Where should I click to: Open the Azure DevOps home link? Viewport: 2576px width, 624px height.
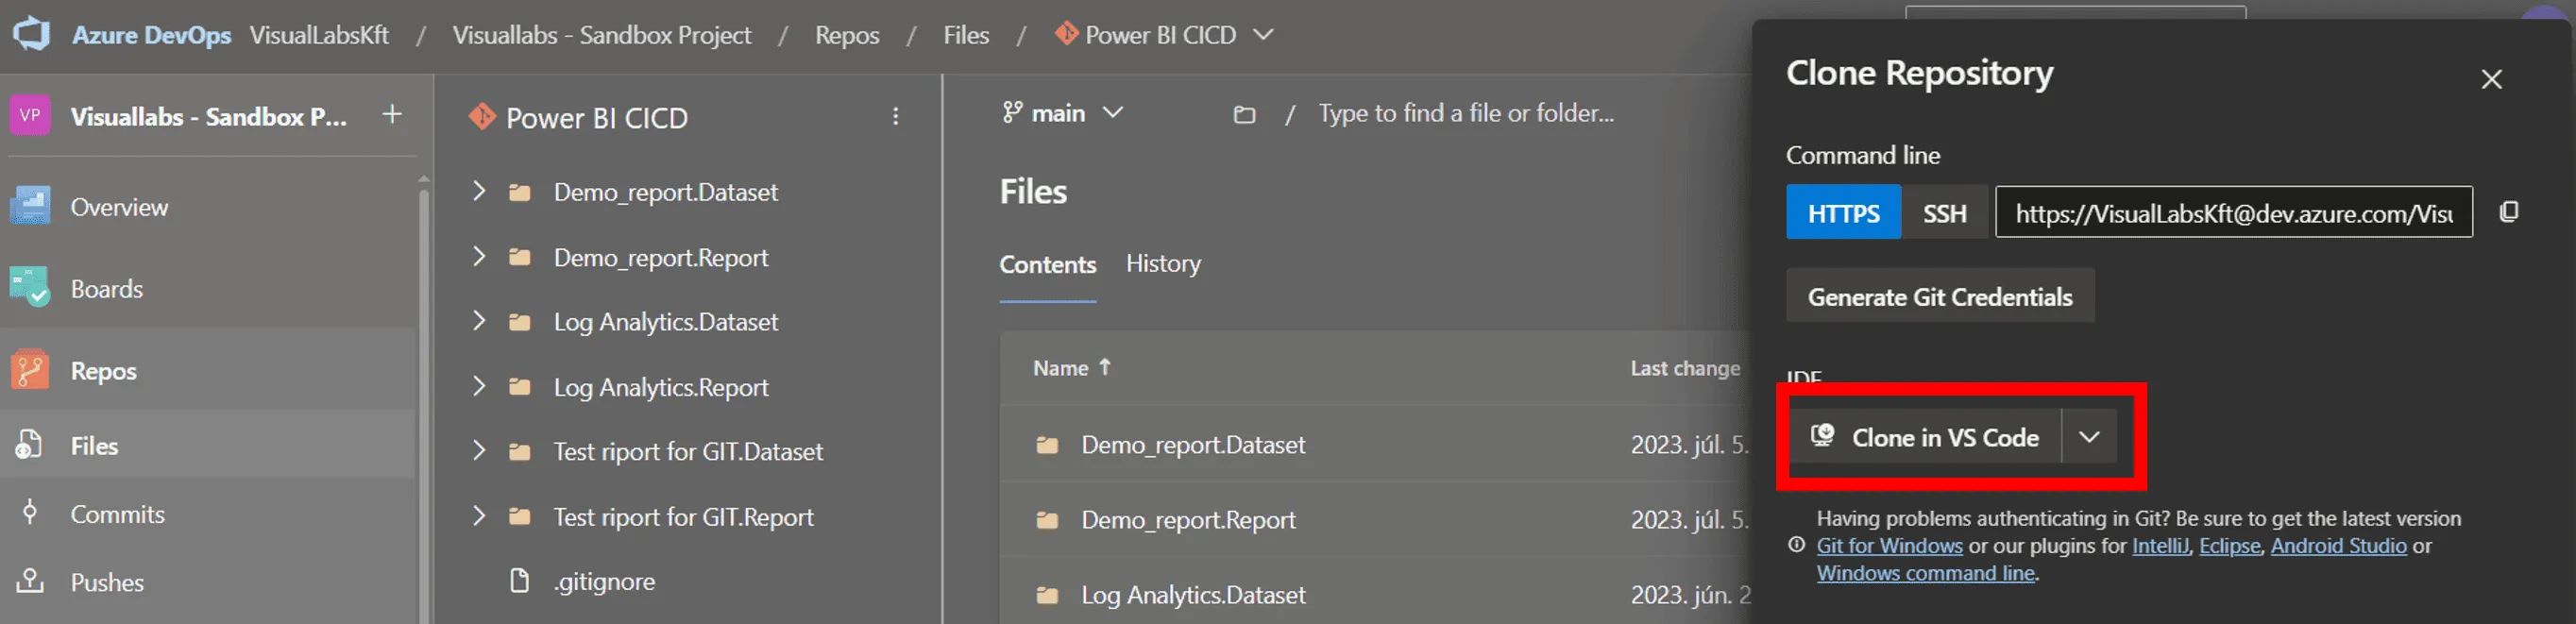[x=151, y=35]
